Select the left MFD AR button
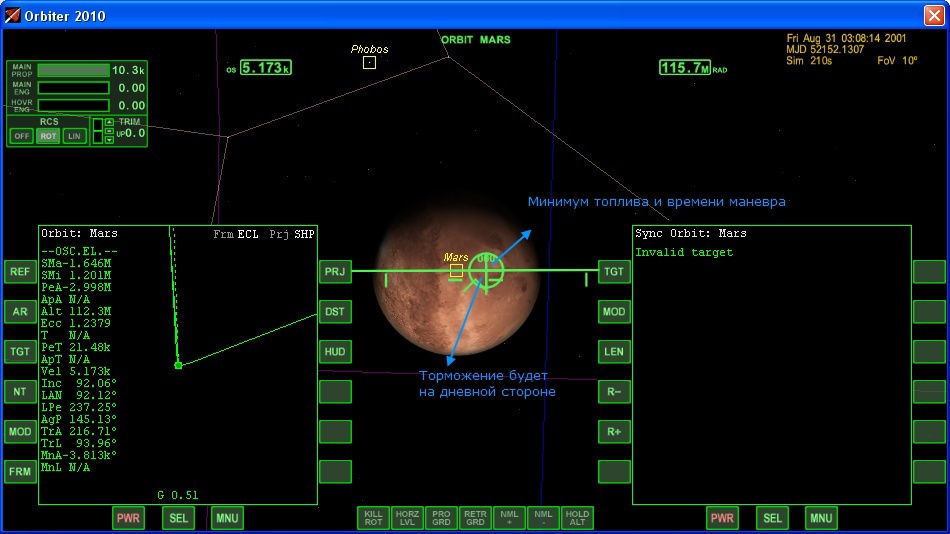 (20, 312)
